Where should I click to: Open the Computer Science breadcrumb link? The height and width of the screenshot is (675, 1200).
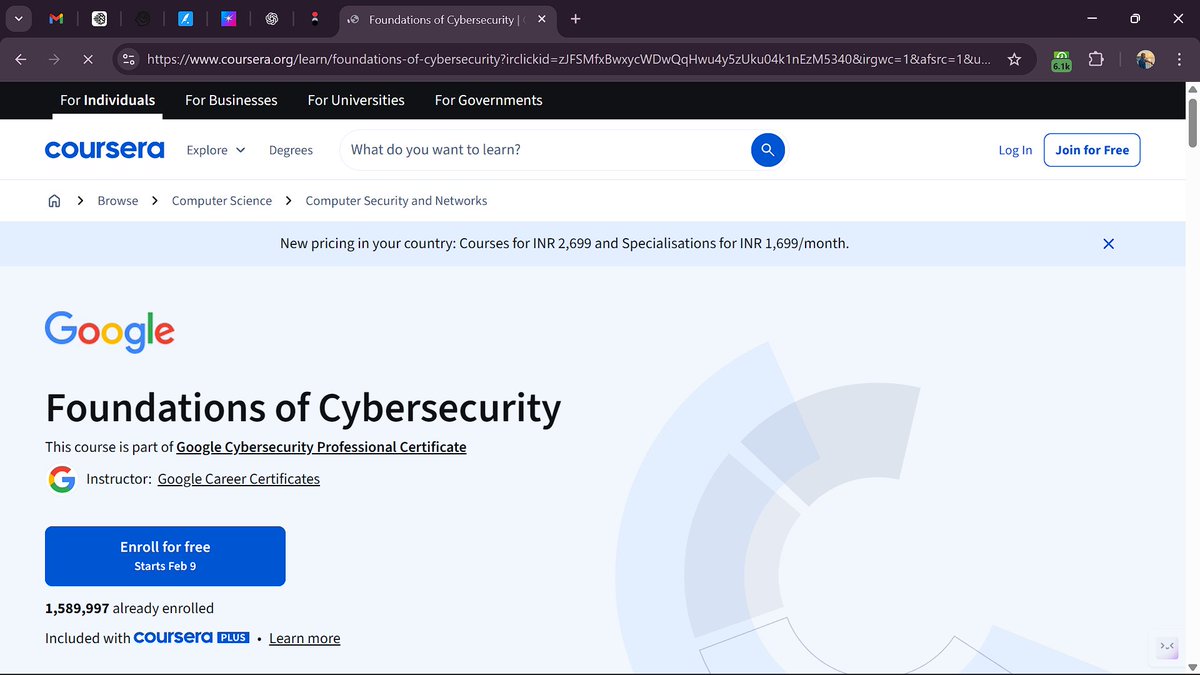pos(222,201)
